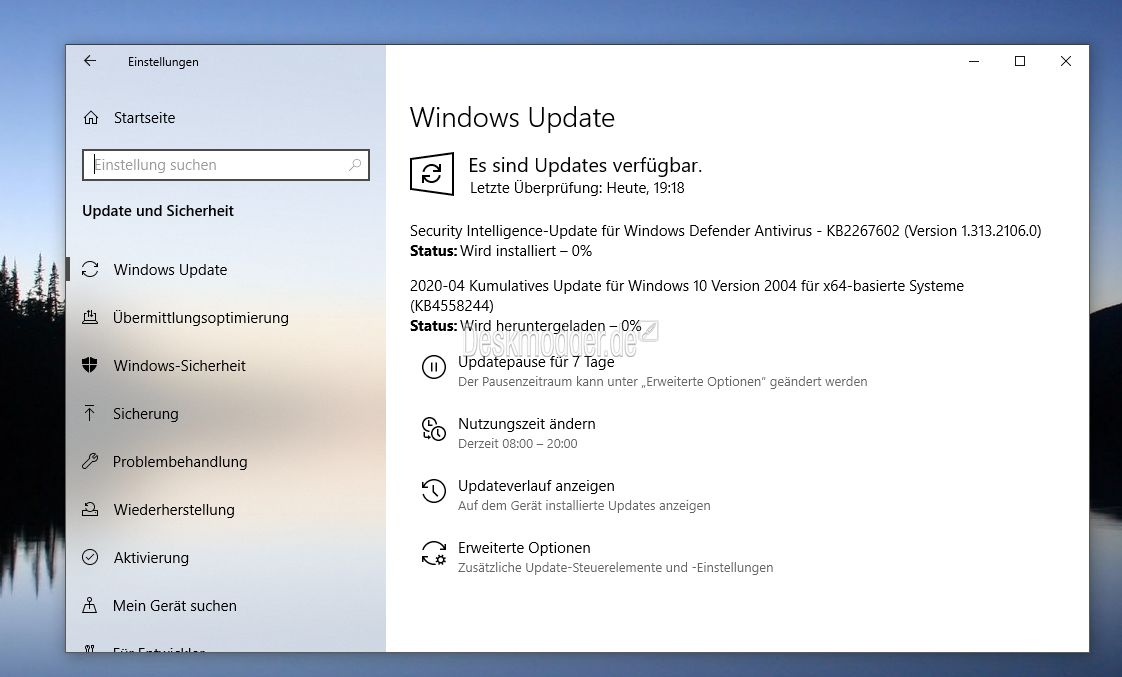Screen dimensions: 1122x677
Task: Click the Wiederherstellung icon
Action: click(90, 509)
